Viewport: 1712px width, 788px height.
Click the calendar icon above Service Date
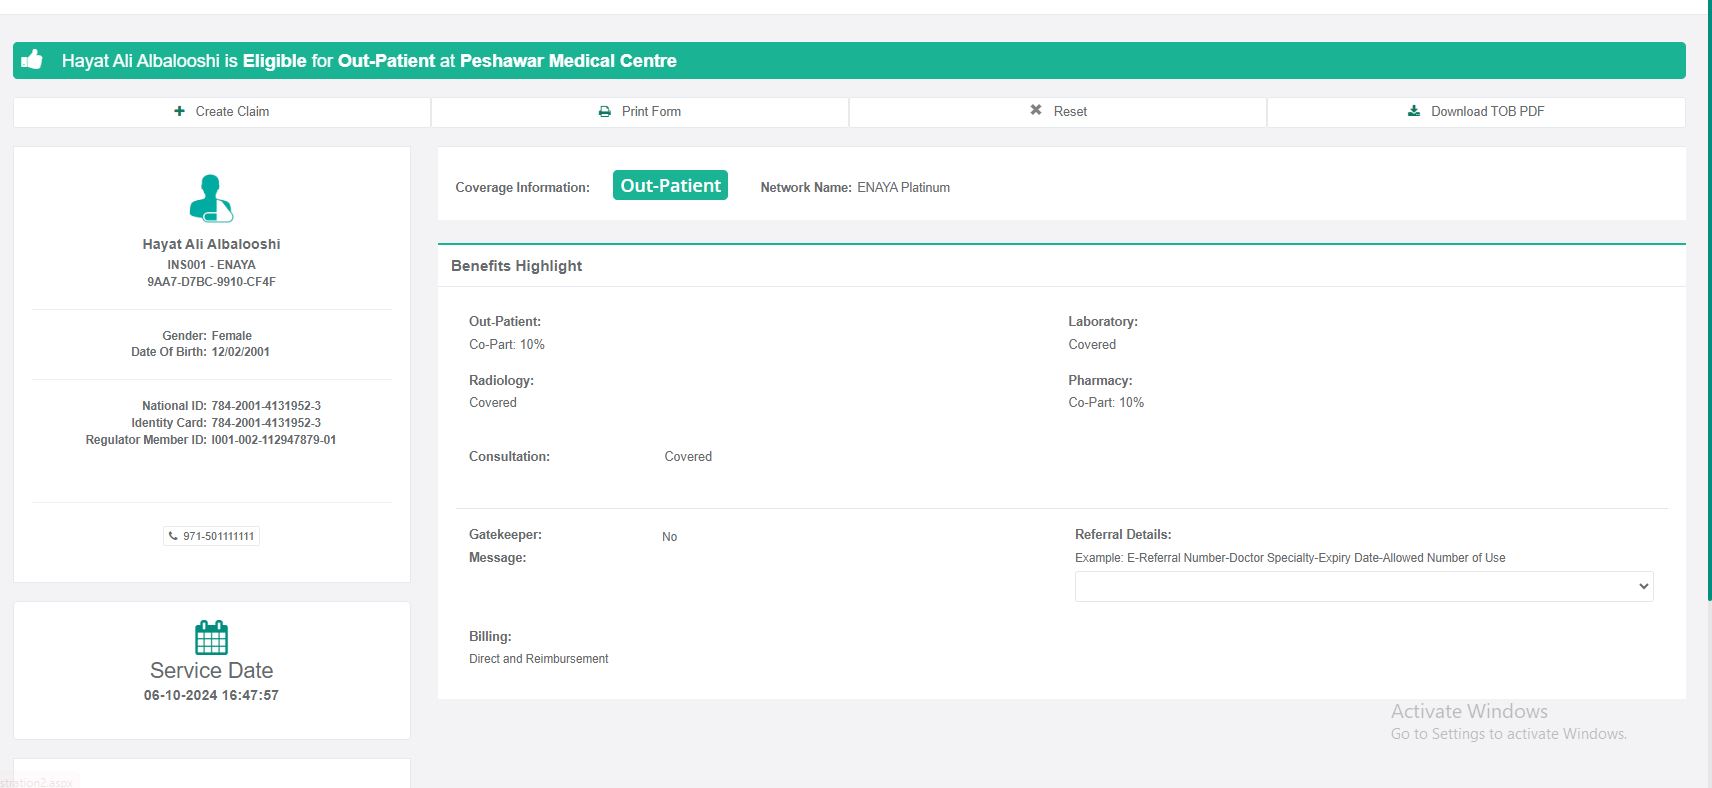pyautogui.click(x=211, y=637)
